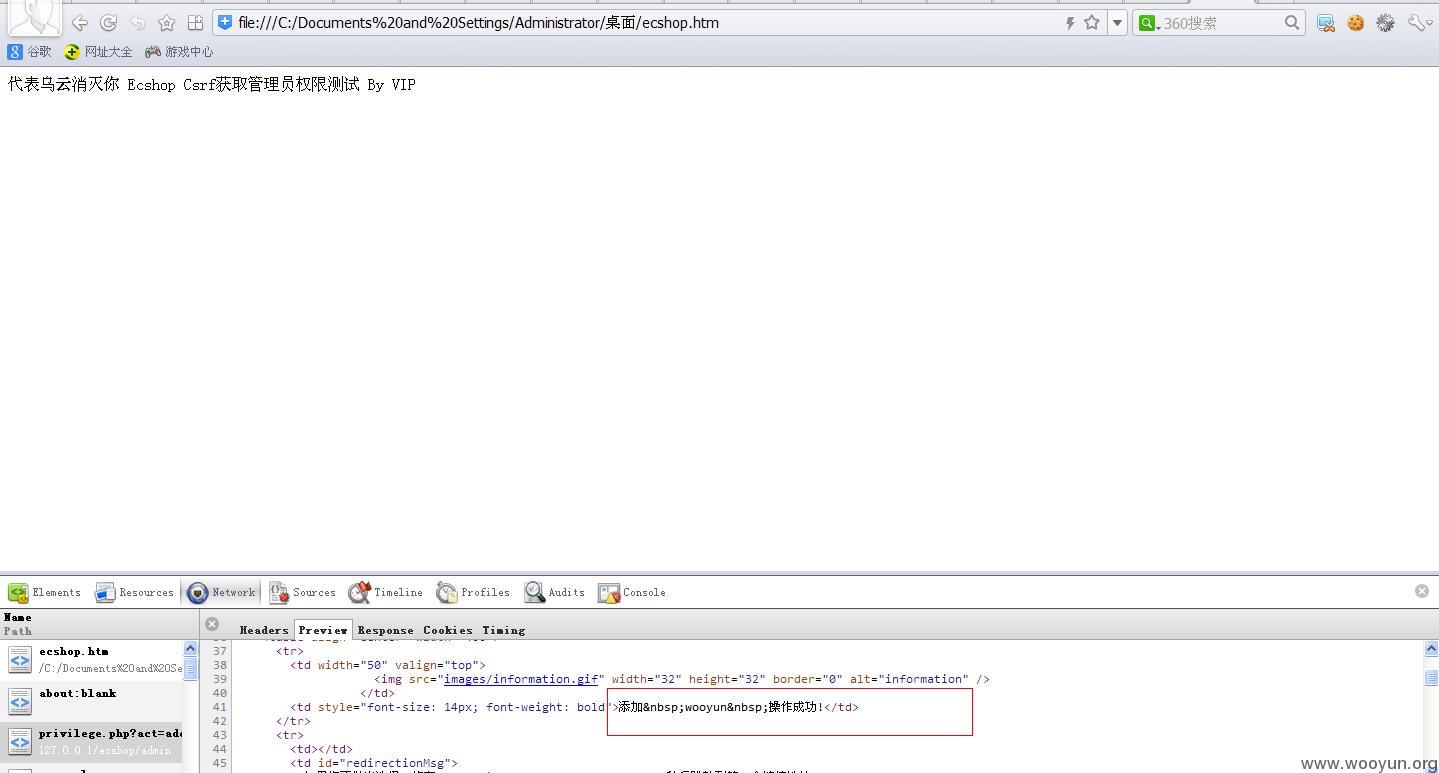Open the 游戏中心 bookmark

pyautogui.click(x=179, y=51)
